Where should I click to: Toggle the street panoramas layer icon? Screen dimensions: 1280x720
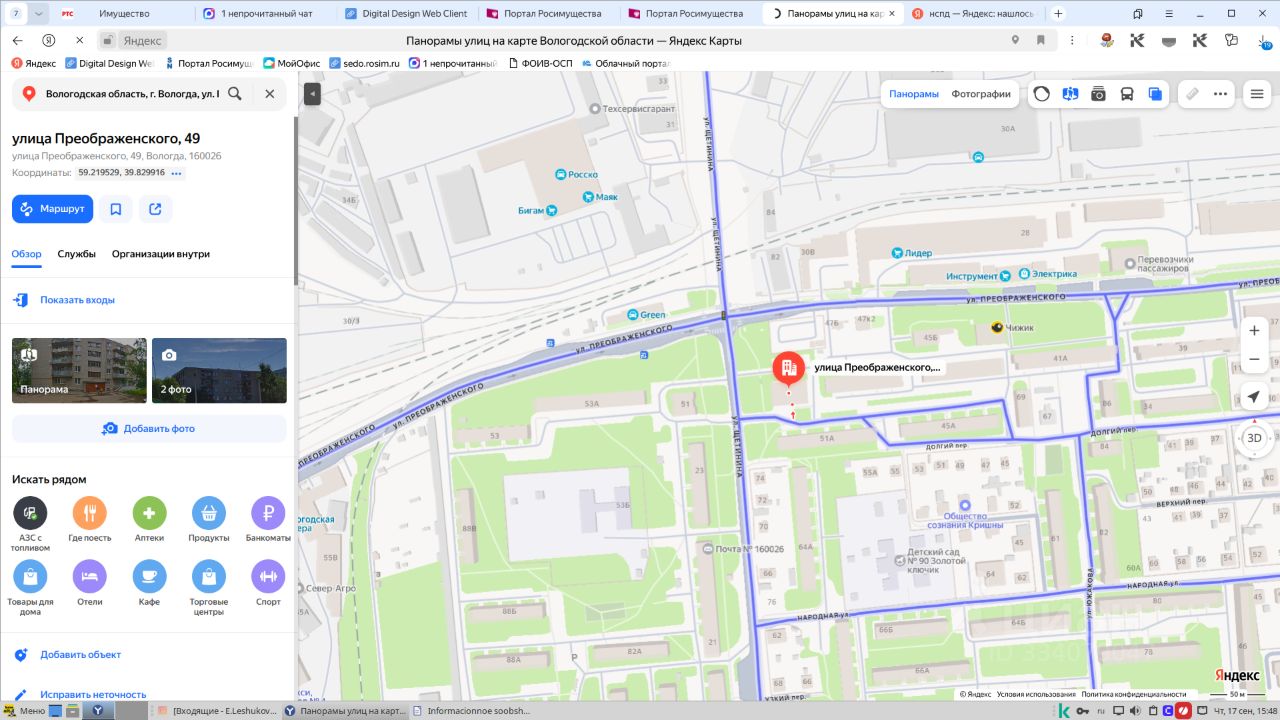1070,94
